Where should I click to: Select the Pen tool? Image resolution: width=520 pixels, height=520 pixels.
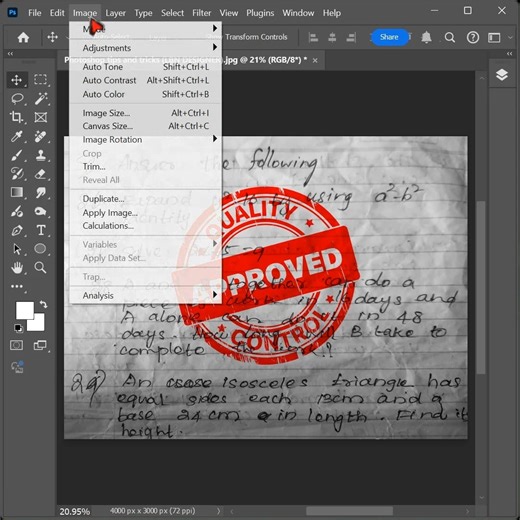(x=16, y=230)
